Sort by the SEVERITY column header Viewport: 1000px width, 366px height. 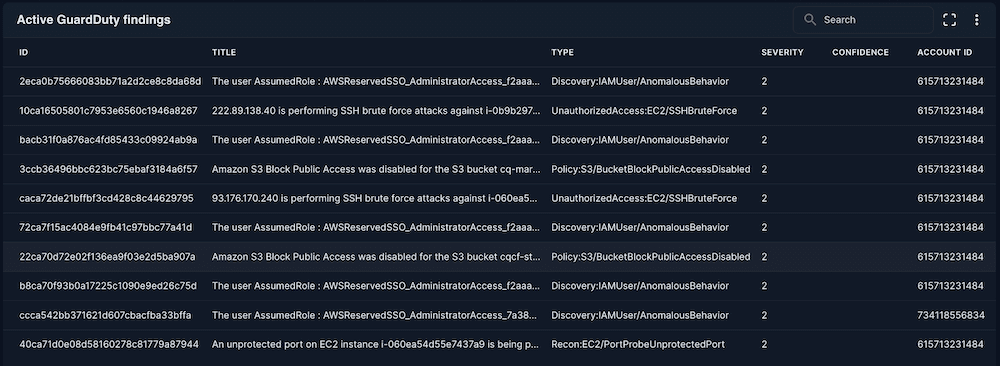point(782,52)
